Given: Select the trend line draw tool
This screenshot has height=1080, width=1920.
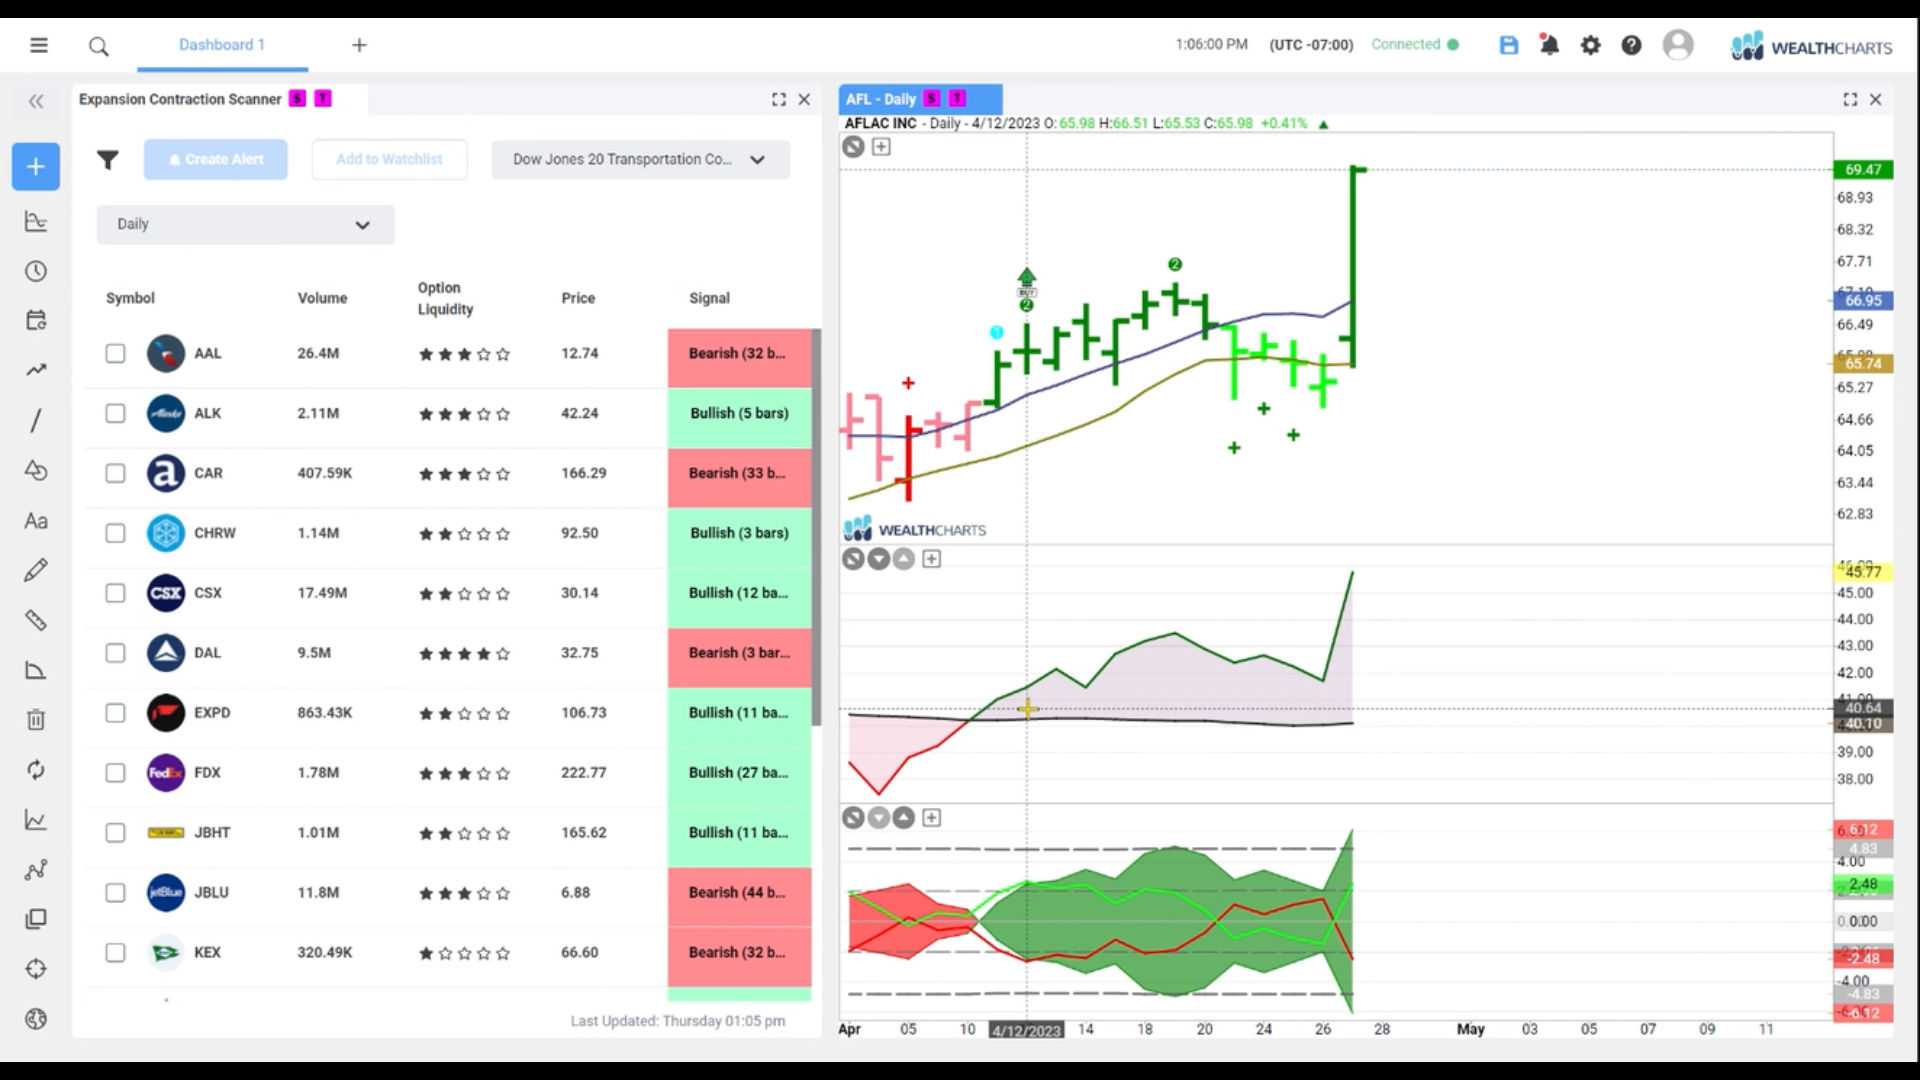Looking at the screenshot, I should 36,420.
